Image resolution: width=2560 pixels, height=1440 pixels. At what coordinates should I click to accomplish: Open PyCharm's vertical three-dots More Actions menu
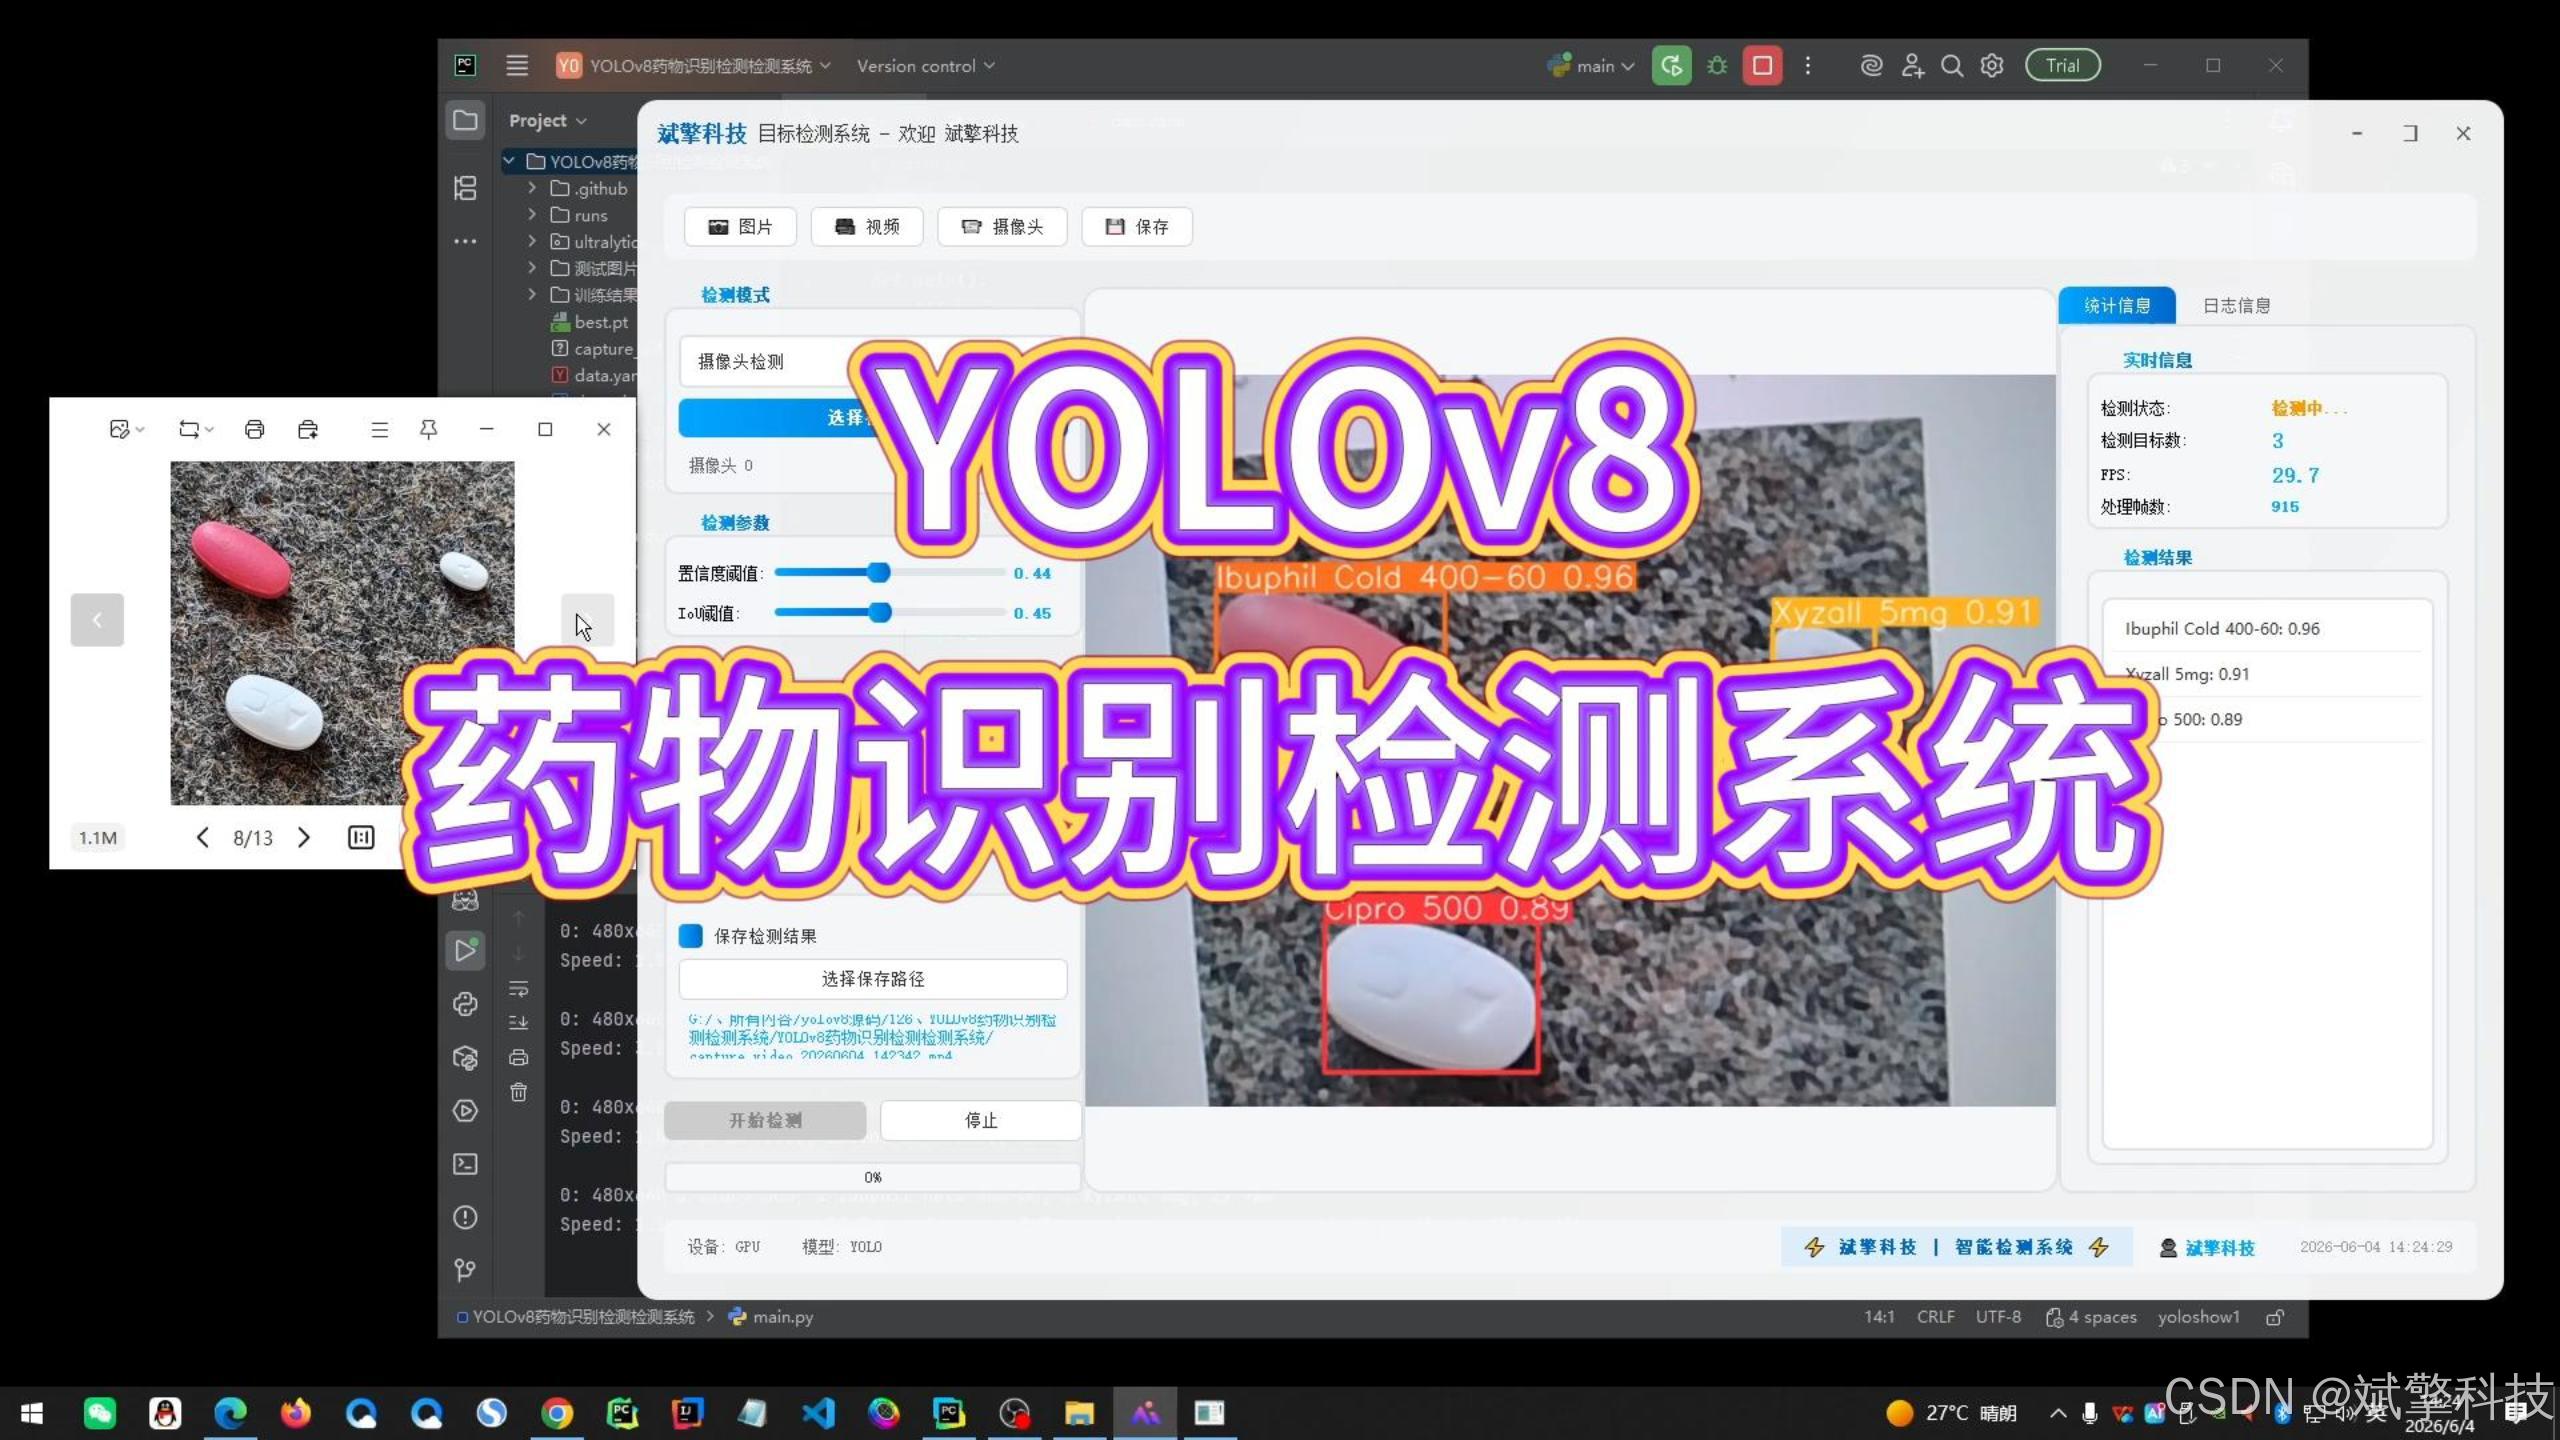tap(1807, 66)
